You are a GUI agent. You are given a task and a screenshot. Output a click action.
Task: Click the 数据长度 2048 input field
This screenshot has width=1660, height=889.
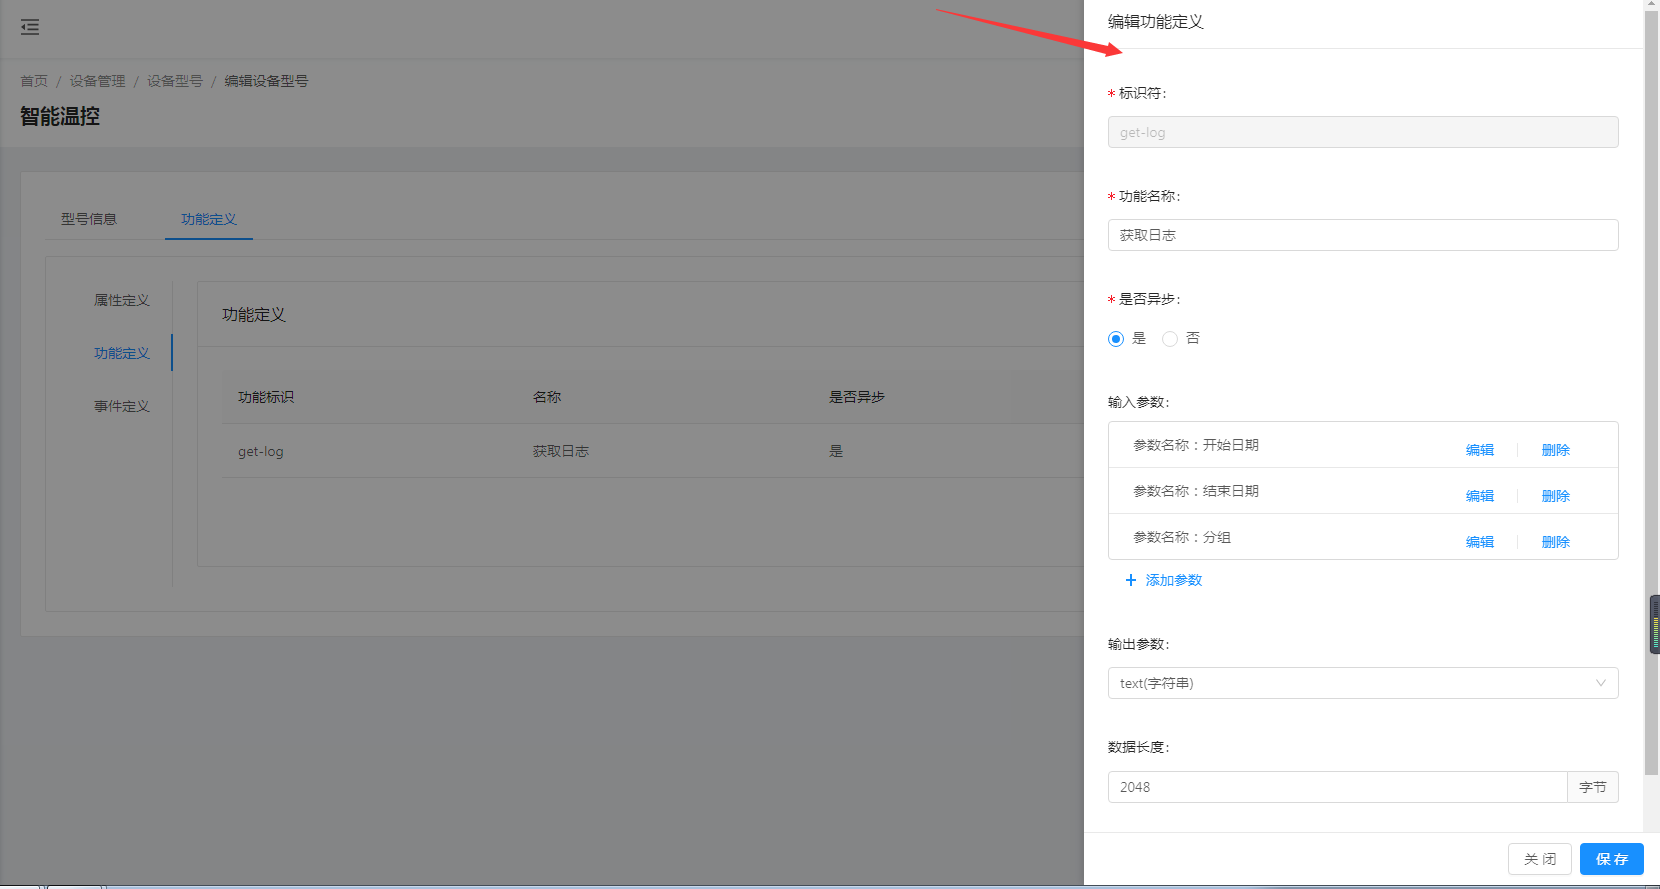pyautogui.click(x=1337, y=787)
